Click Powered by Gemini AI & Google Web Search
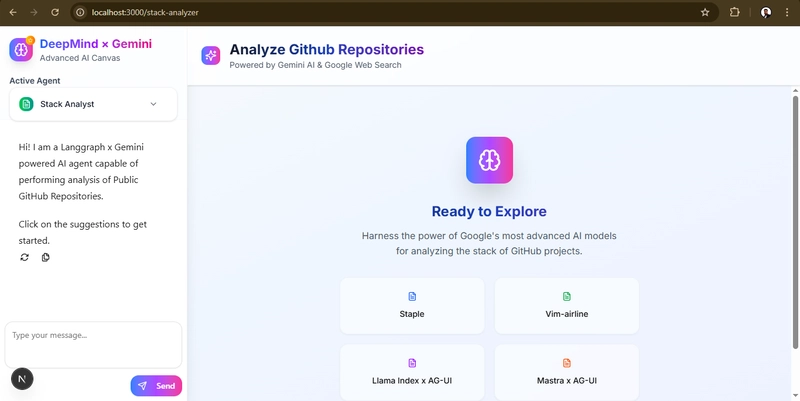Image resolution: width=800 pixels, height=401 pixels. (x=315, y=65)
